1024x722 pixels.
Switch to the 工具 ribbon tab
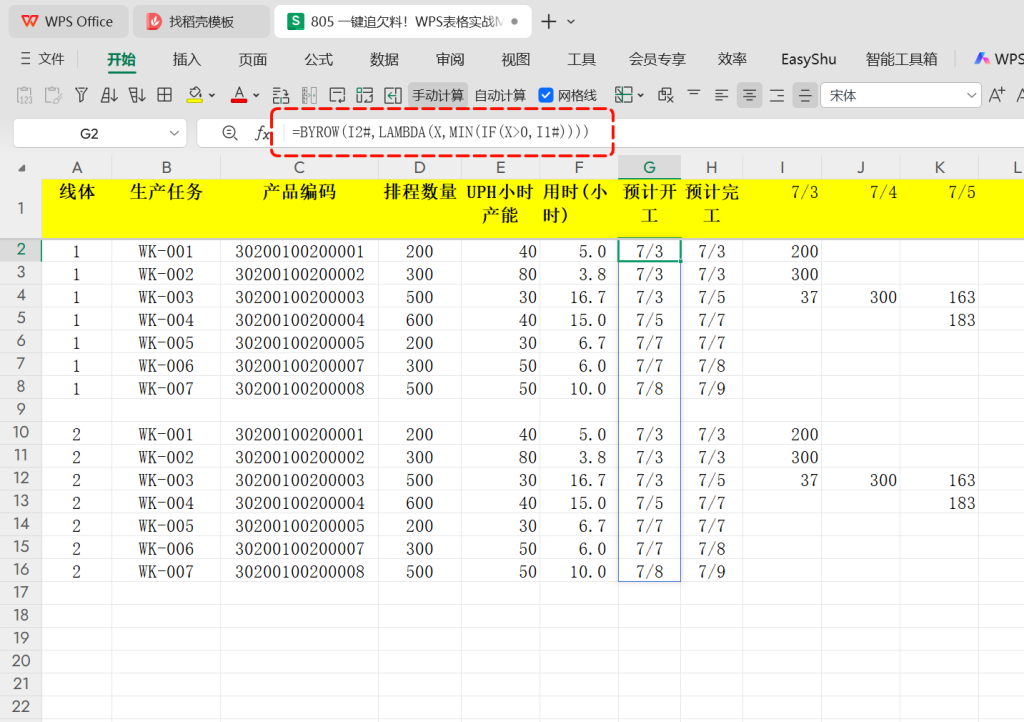pos(581,59)
